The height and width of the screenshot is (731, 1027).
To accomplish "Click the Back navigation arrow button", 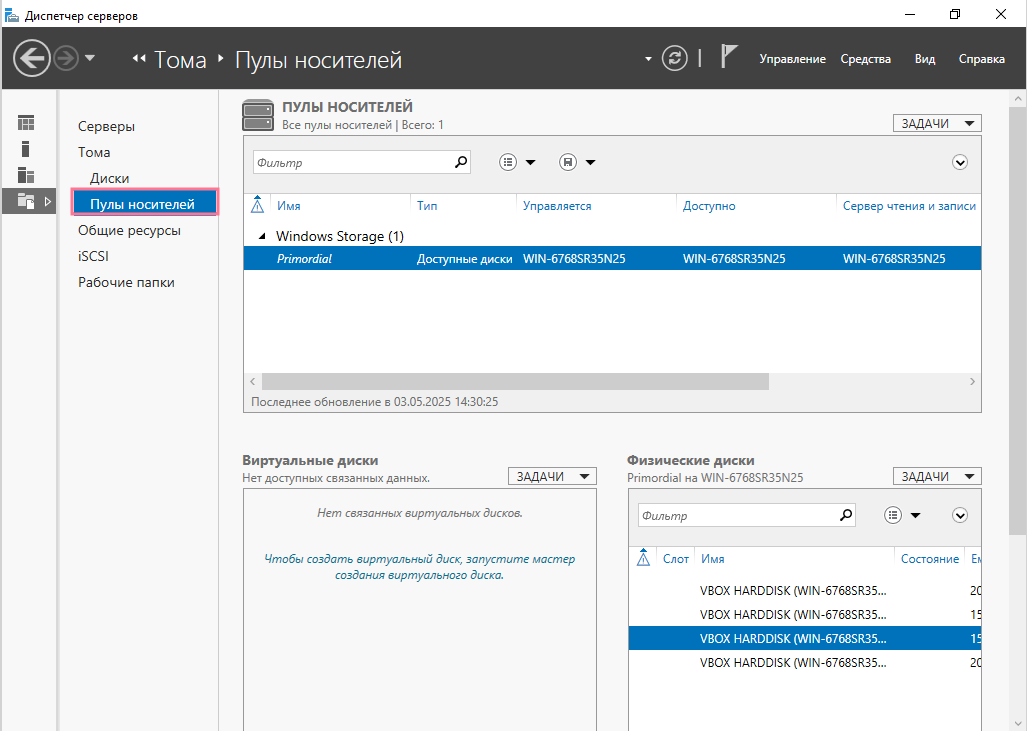I will tap(32, 58).
